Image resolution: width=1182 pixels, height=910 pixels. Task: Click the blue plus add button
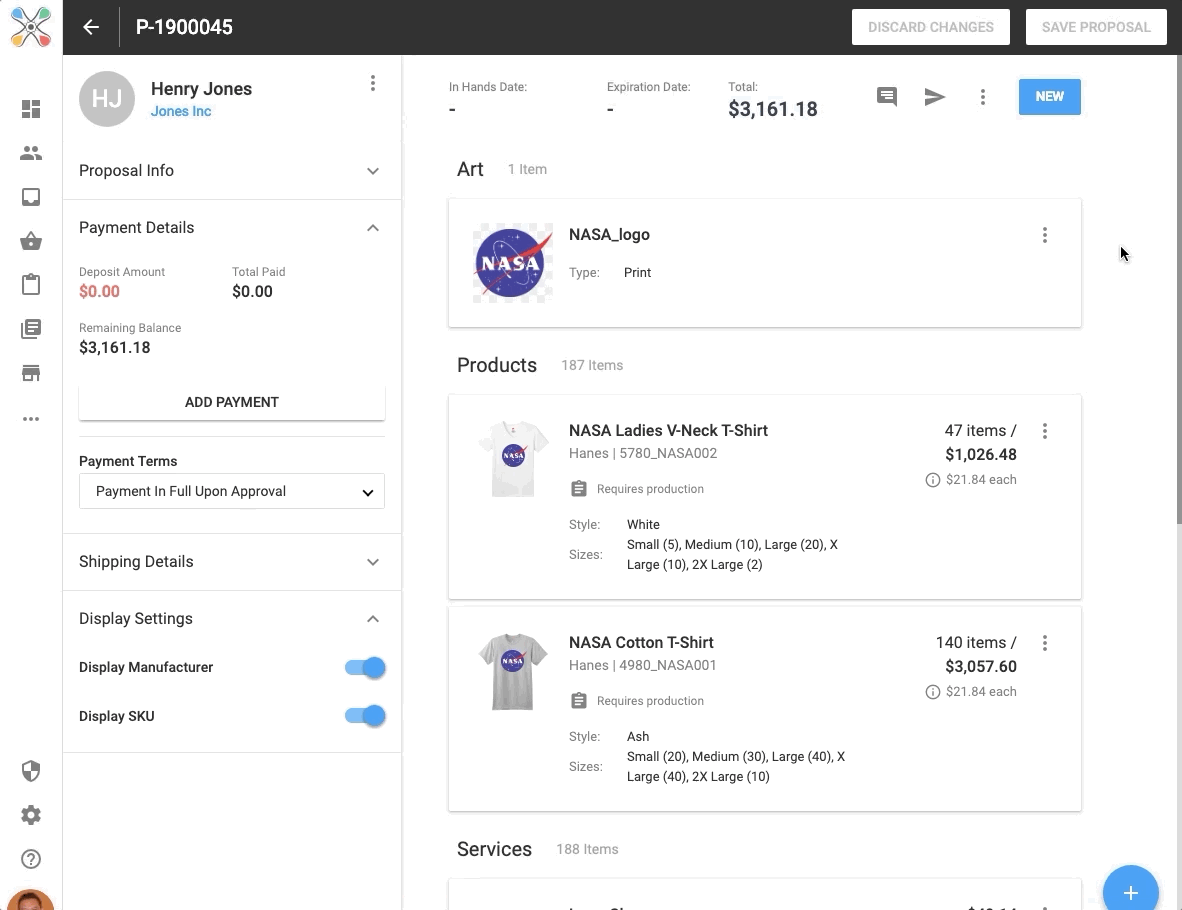[1130, 892]
